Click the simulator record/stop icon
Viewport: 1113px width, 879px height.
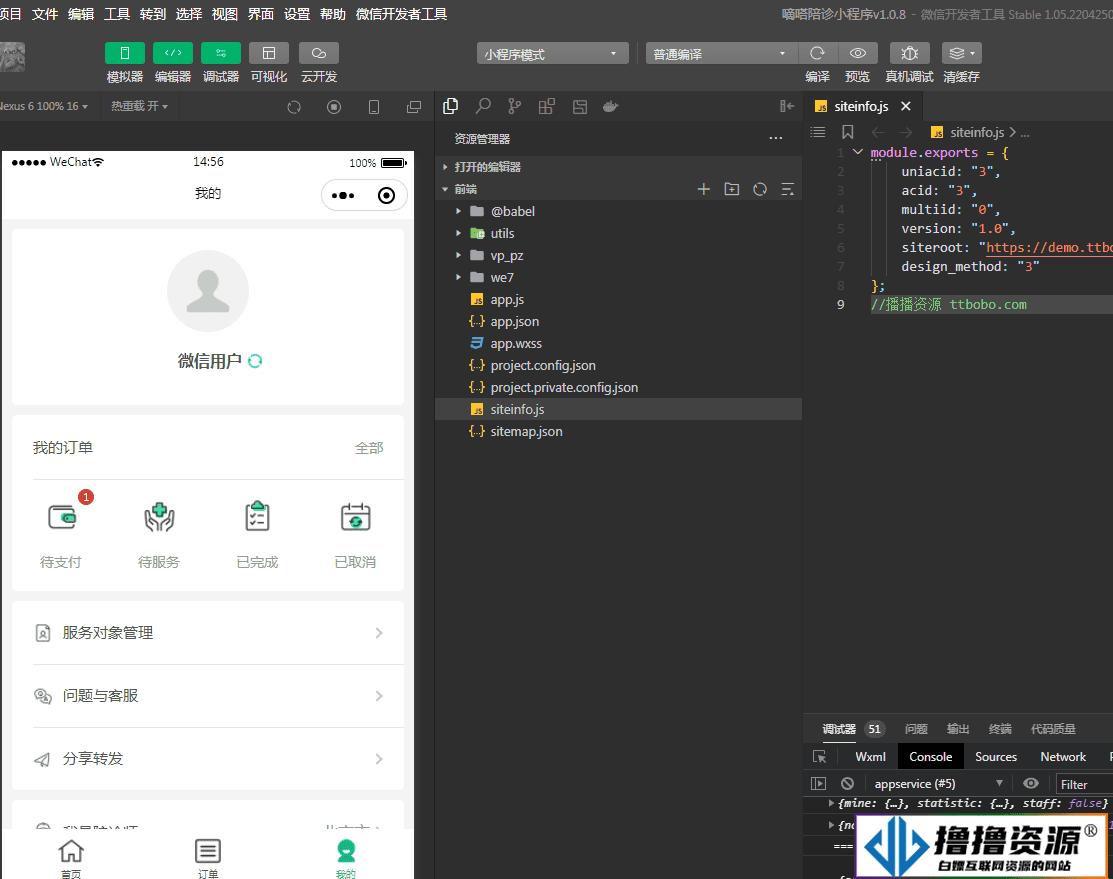click(x=334, y=107)
